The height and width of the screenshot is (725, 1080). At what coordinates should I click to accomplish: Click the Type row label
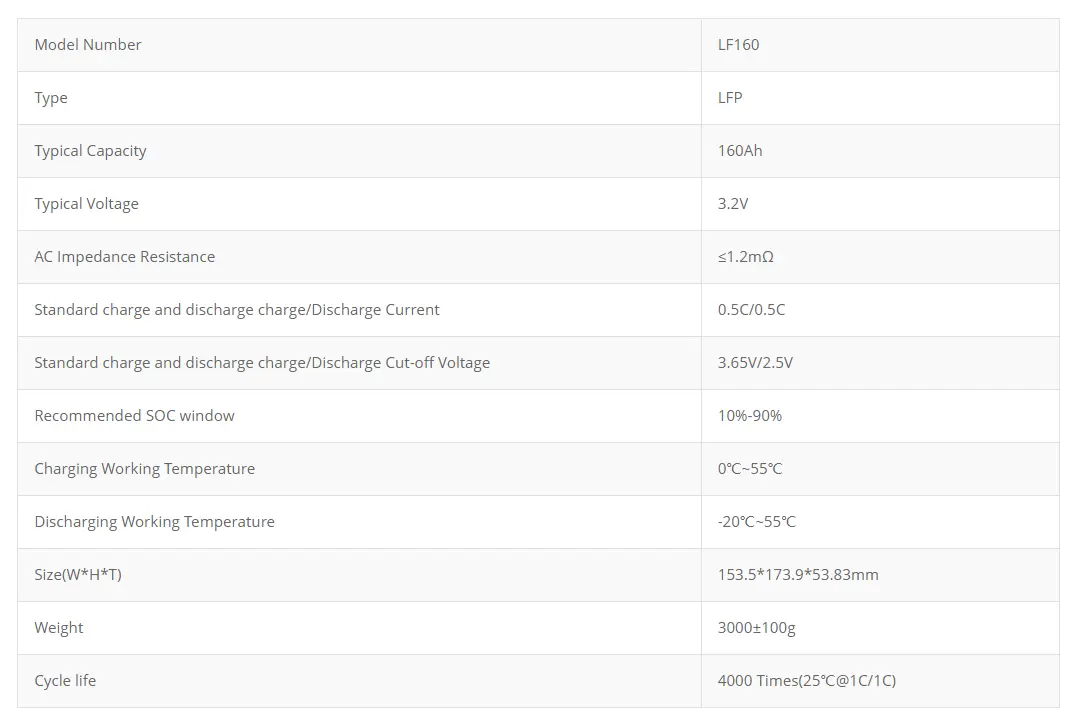click(51, 98)
